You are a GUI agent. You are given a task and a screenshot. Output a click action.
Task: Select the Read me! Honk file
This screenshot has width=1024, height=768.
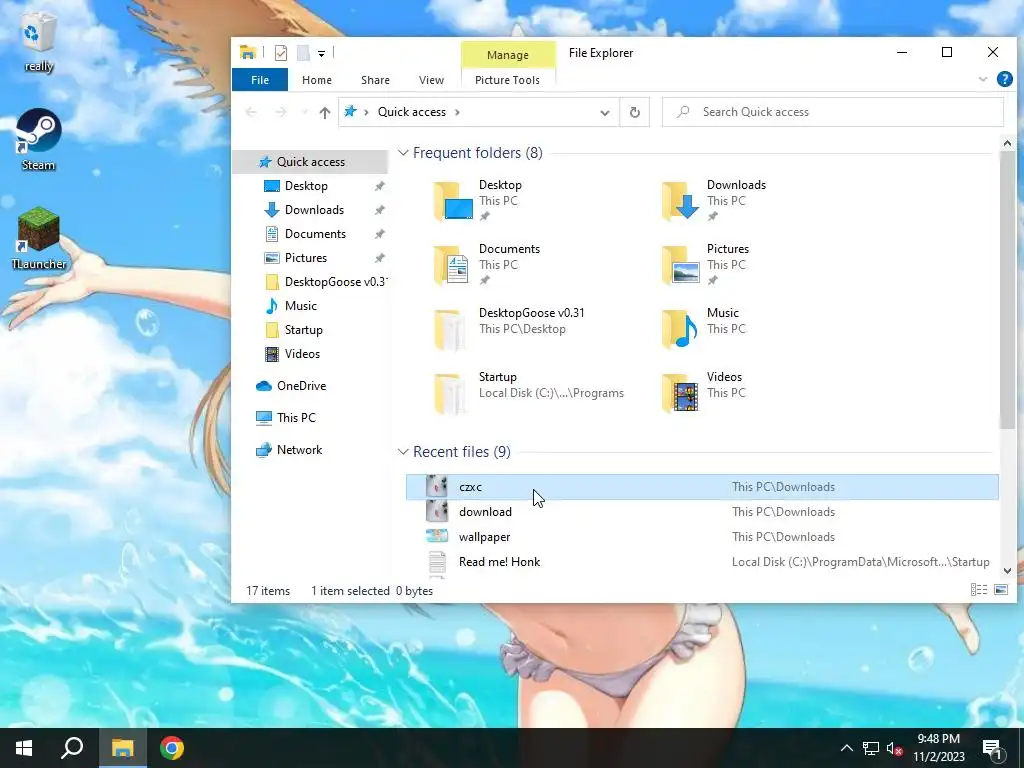(702, 562)
